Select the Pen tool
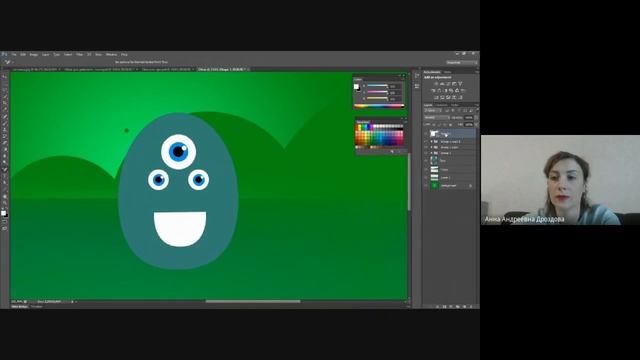640x360 pixels. (x=4, y=169)
